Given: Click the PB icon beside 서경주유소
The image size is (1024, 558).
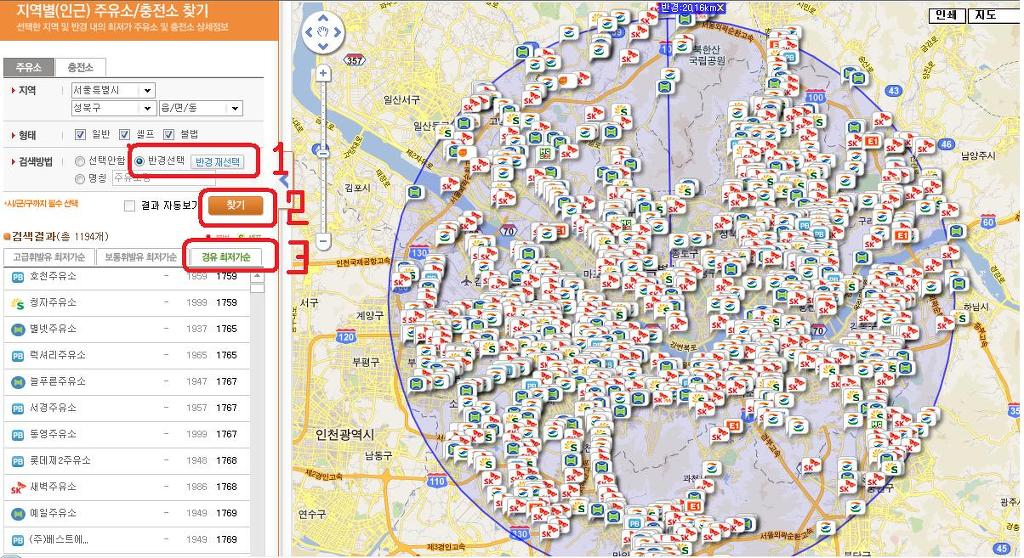Looking at the screenshot, I should (x=18, y=408).
